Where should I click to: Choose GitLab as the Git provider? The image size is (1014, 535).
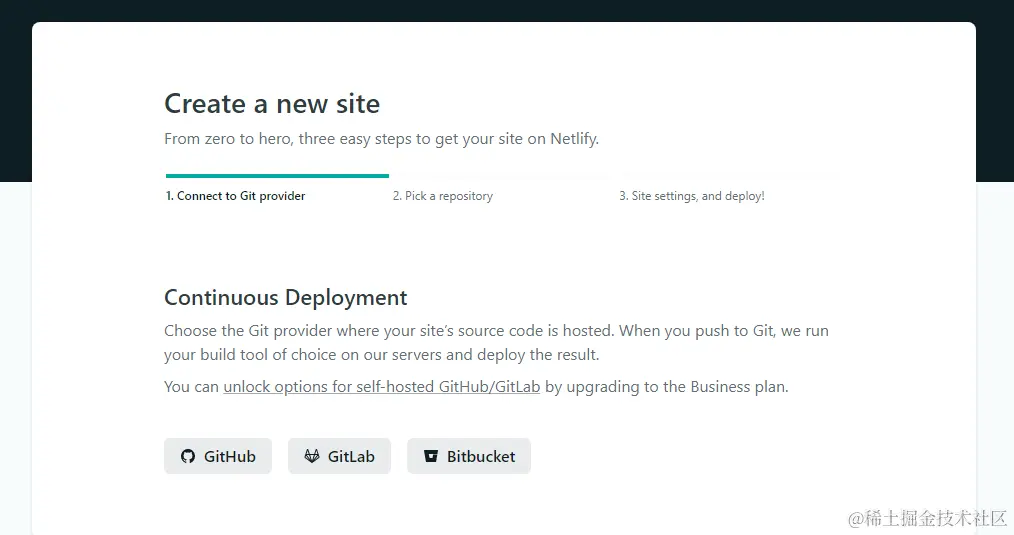pos(340,456)
